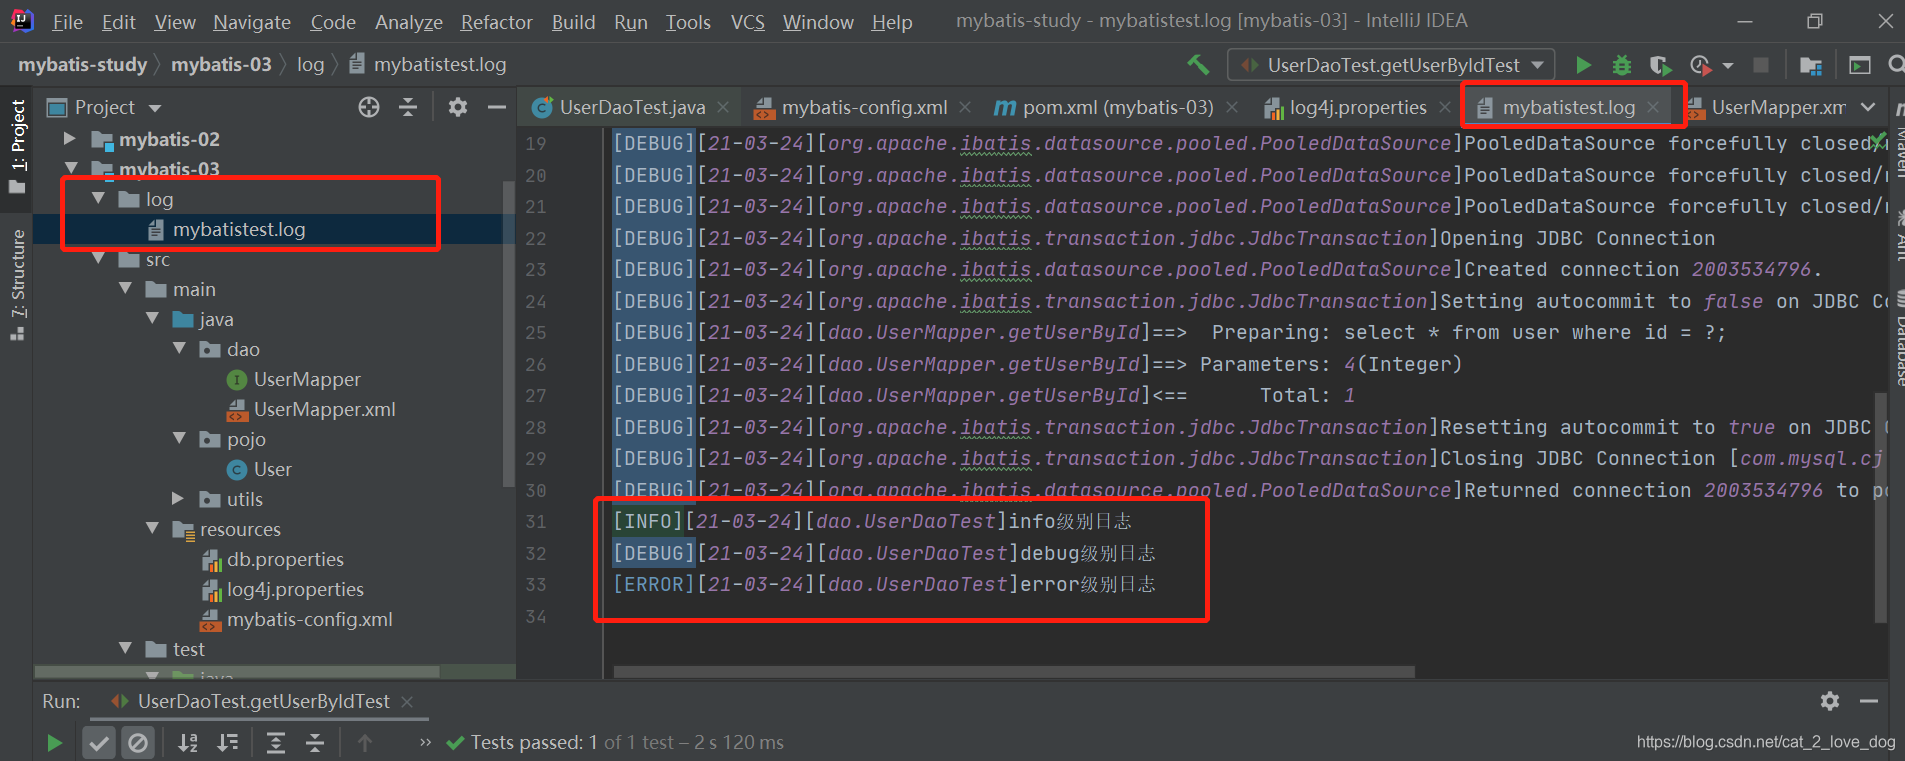This screenshot has height=761, width=1905.
Task: Hide the Run tool window
Action: [1869, 701]
